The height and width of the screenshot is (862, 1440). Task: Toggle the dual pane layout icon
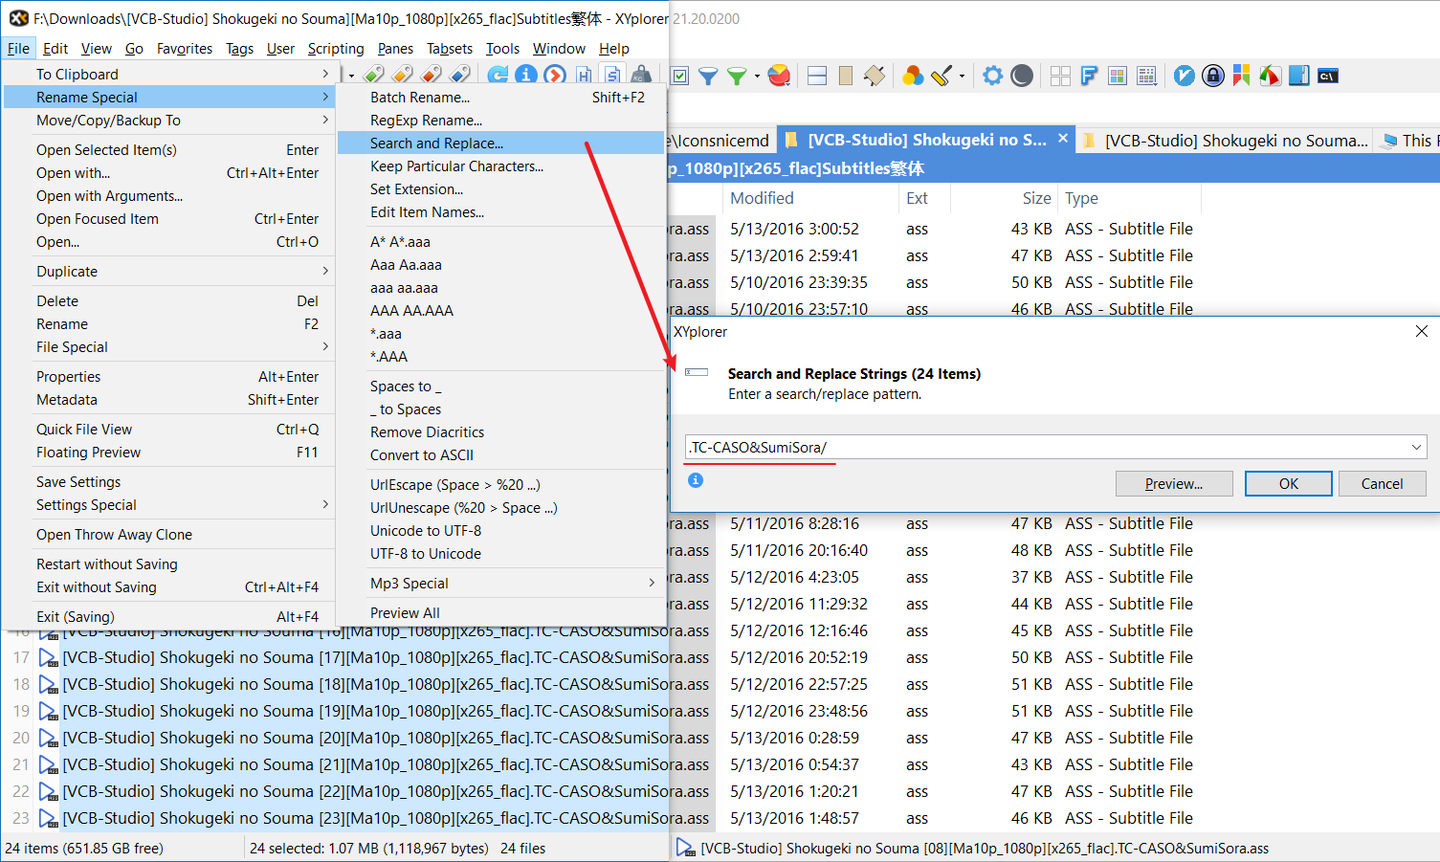click(817, 76)
